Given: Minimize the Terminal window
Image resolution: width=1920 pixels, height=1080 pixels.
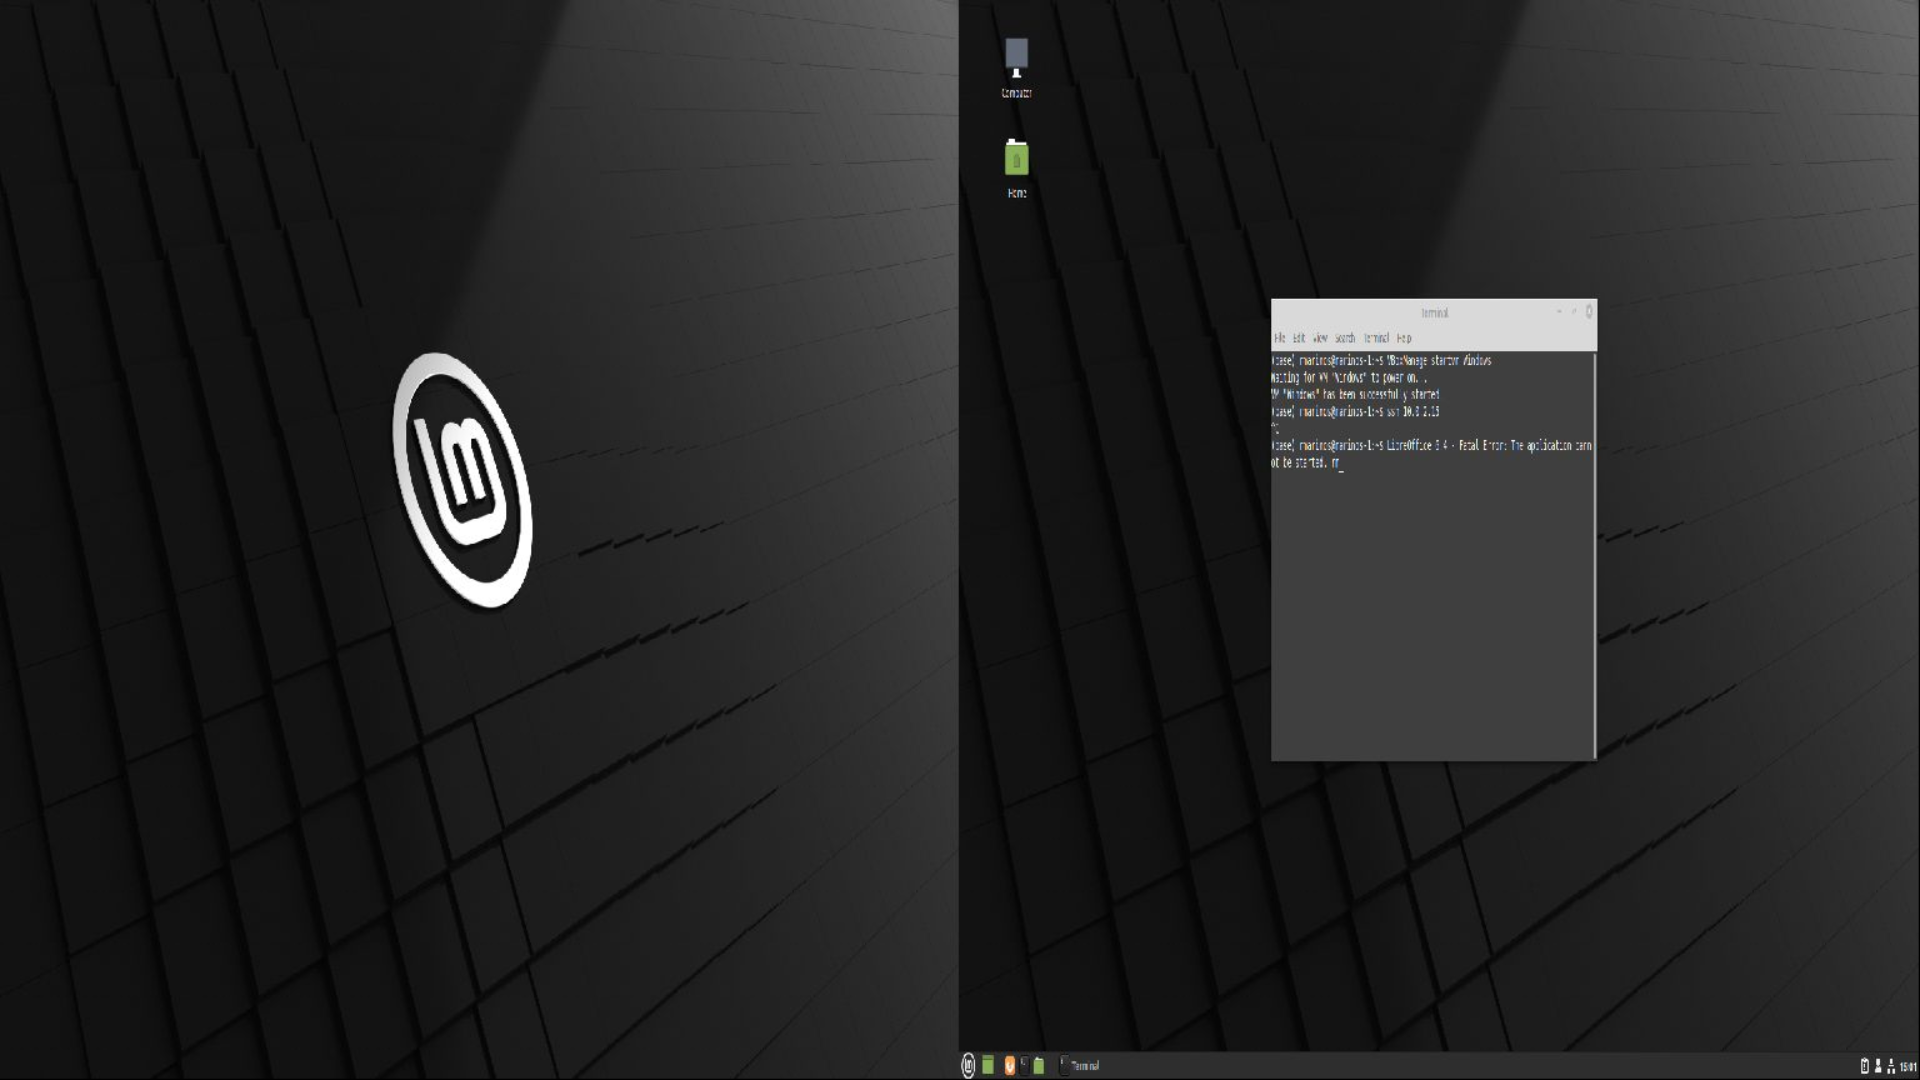Looking at the screenshot, I should [1559, 312].
